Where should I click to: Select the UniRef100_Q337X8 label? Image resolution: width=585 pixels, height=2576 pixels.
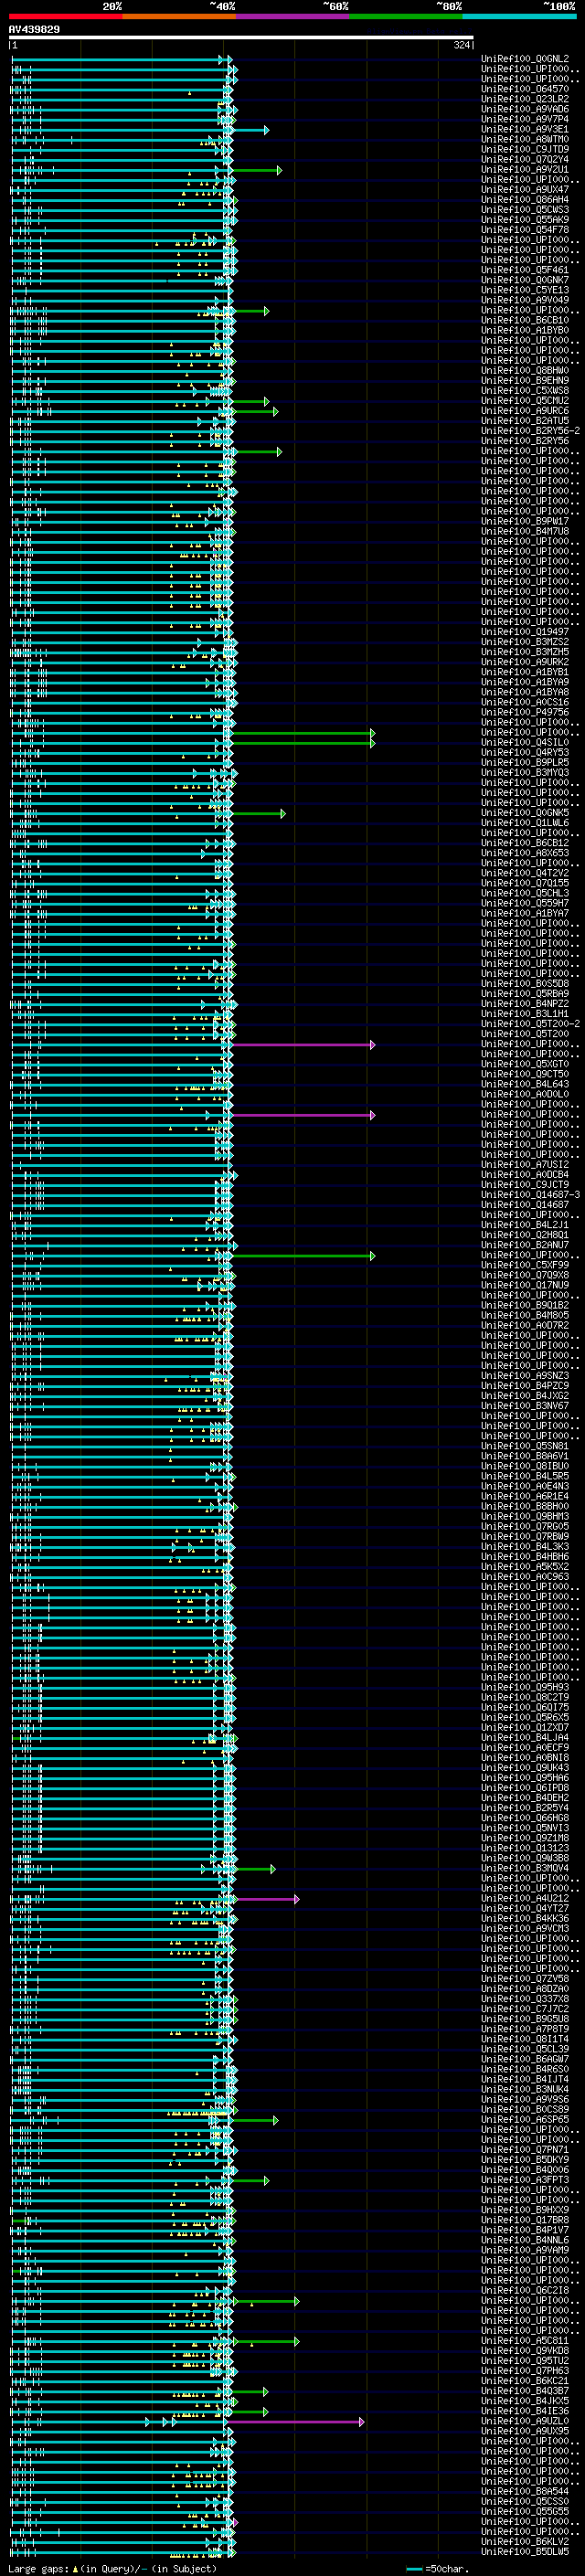[524, 1998]
